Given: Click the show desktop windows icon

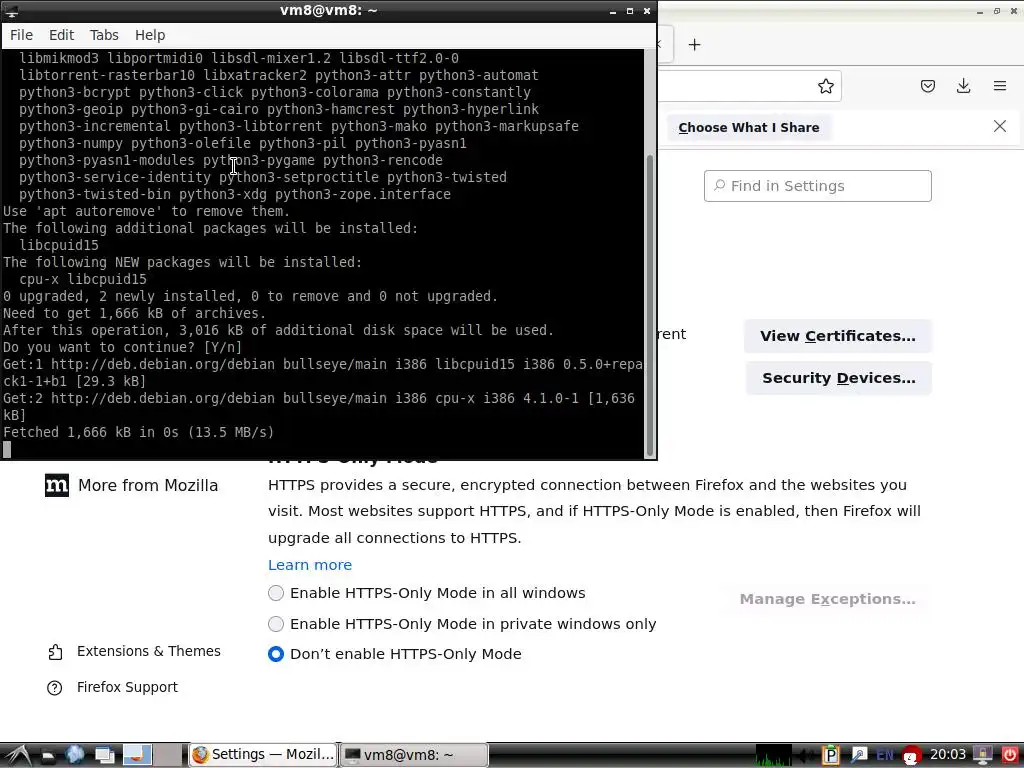Looking at the screenshot, I should click(x=104, y=756).
